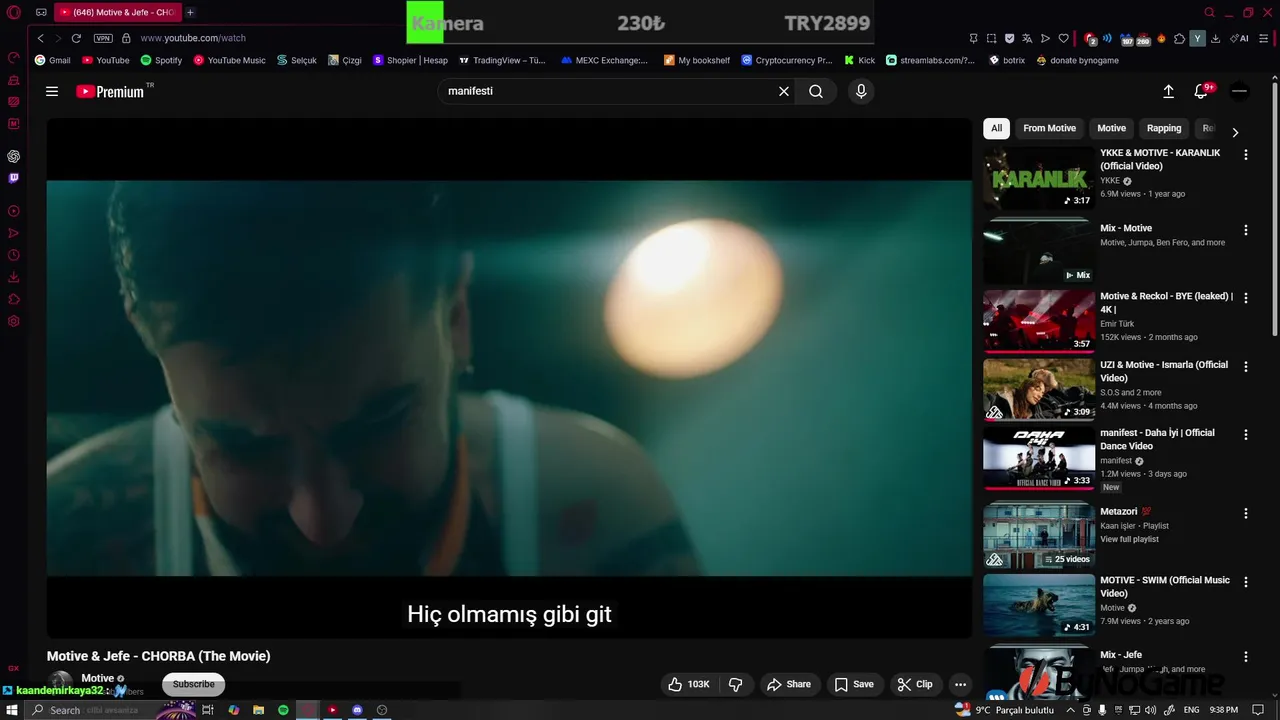Open ChatGPT in the Opera sidebar
The width and height of the screenshot is (1280, 720).
13,156
